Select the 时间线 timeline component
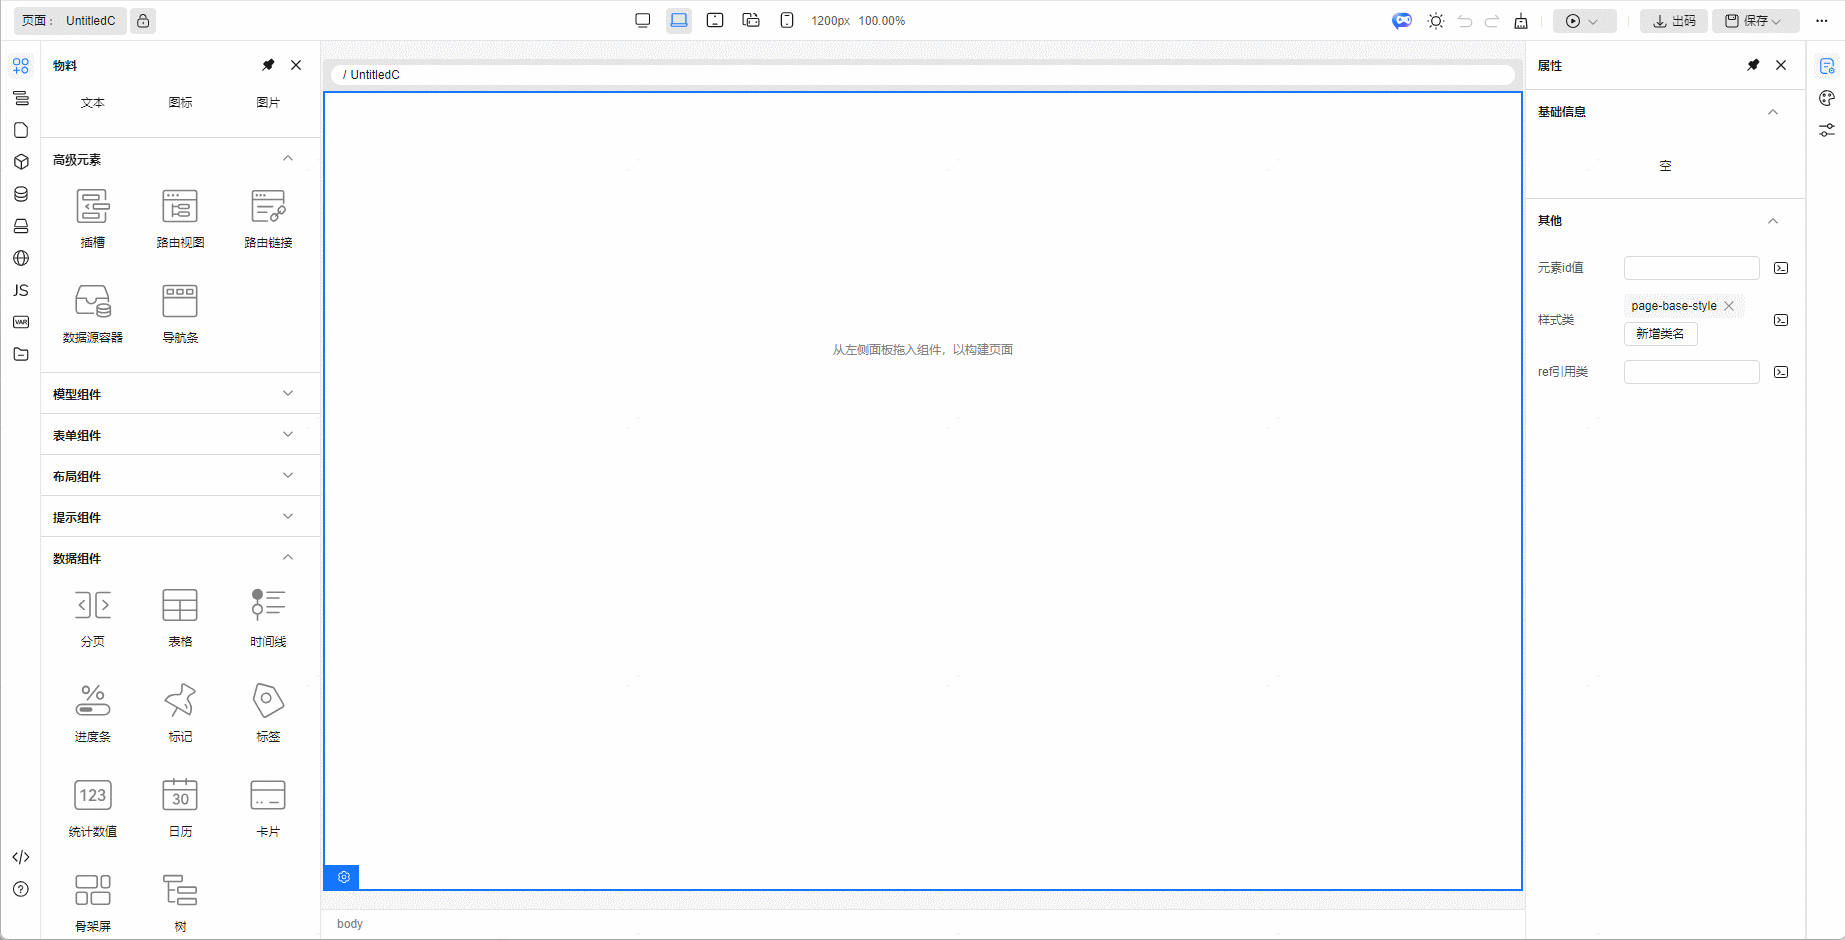The width and height of the screenshot is (1845, 940). [x=268, y=617]
